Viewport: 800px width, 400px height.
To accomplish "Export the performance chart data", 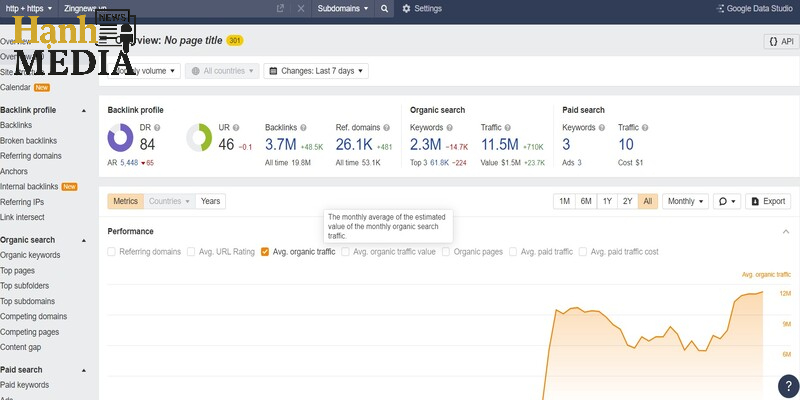I will coord(768,201).
